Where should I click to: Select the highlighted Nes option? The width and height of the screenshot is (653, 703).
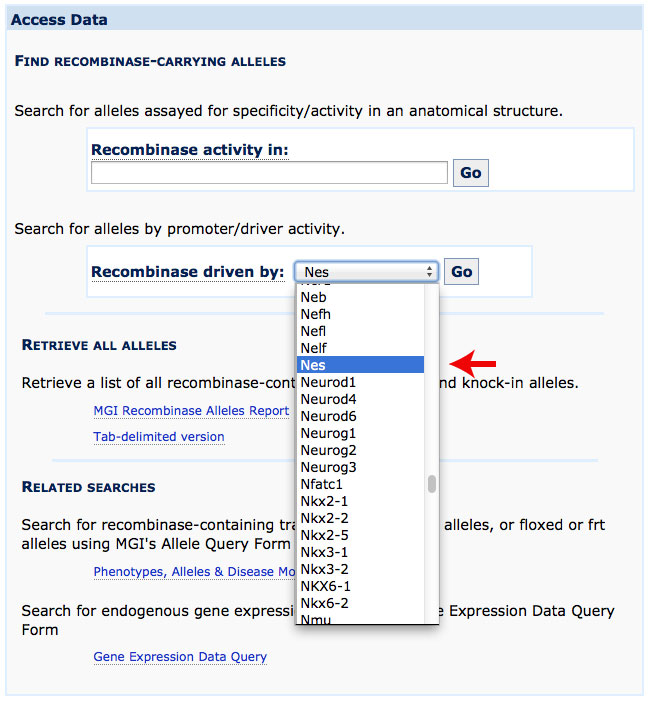360,365
